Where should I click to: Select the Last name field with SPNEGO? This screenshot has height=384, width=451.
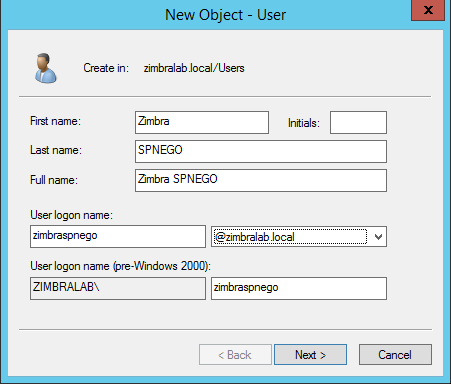click(261, 151)
